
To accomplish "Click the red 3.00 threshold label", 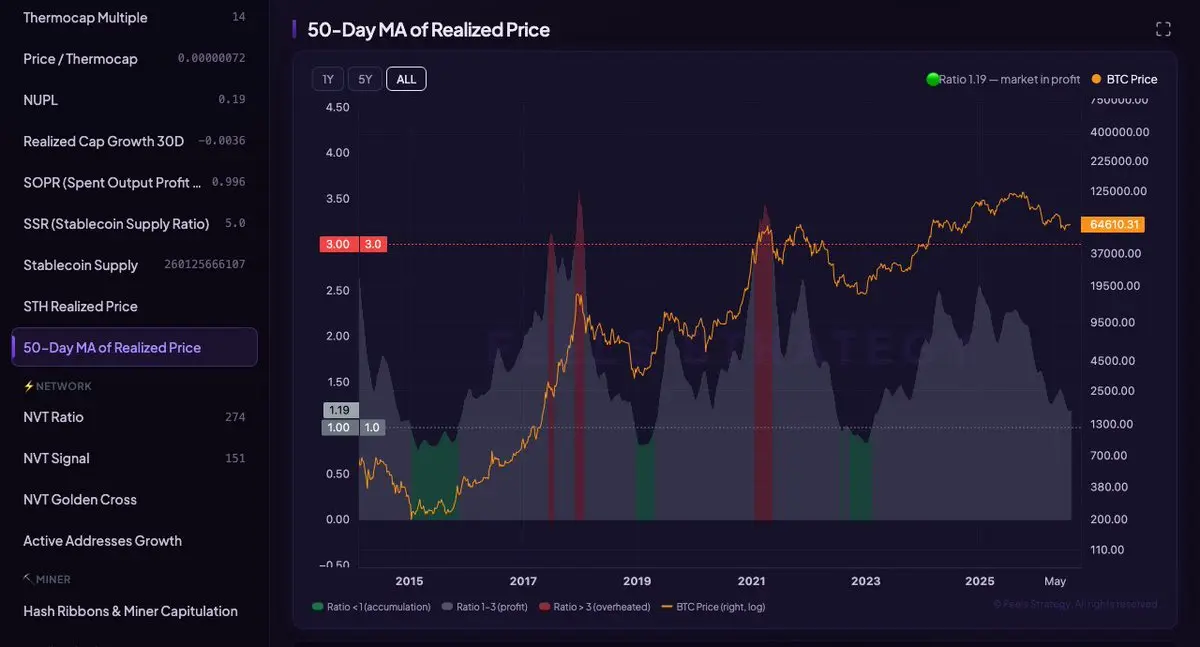I will (x=338, y=244).
